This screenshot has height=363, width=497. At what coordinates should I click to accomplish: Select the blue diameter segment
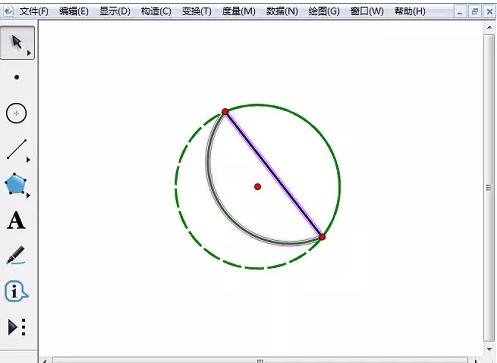tap(274, 174)
